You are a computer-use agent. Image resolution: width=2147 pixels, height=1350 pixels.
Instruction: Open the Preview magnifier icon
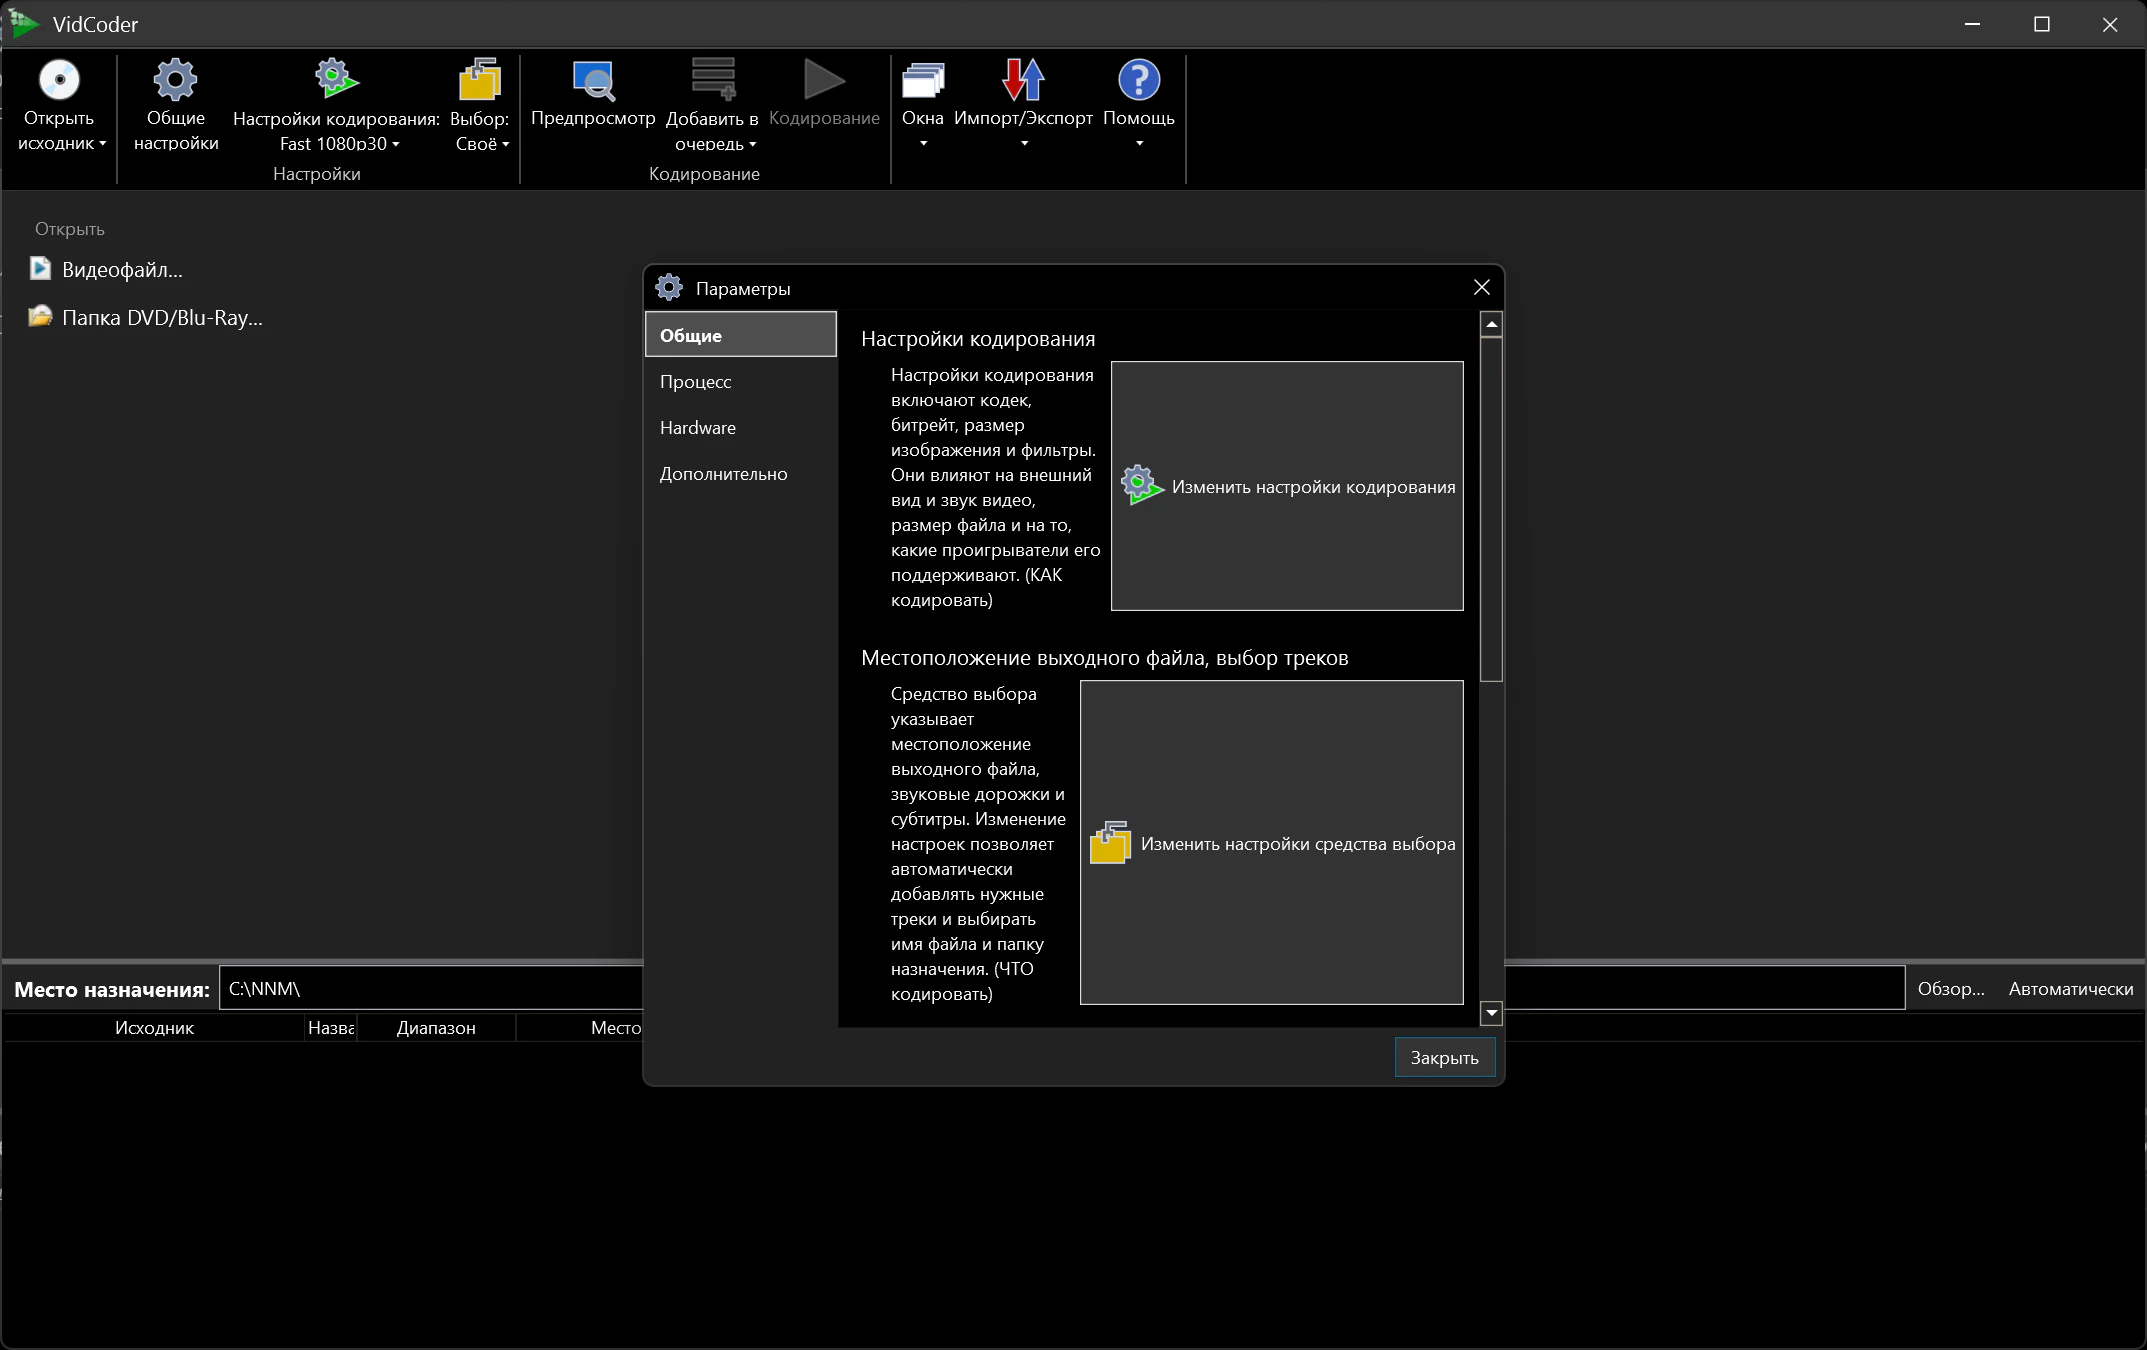click(593, 81)
